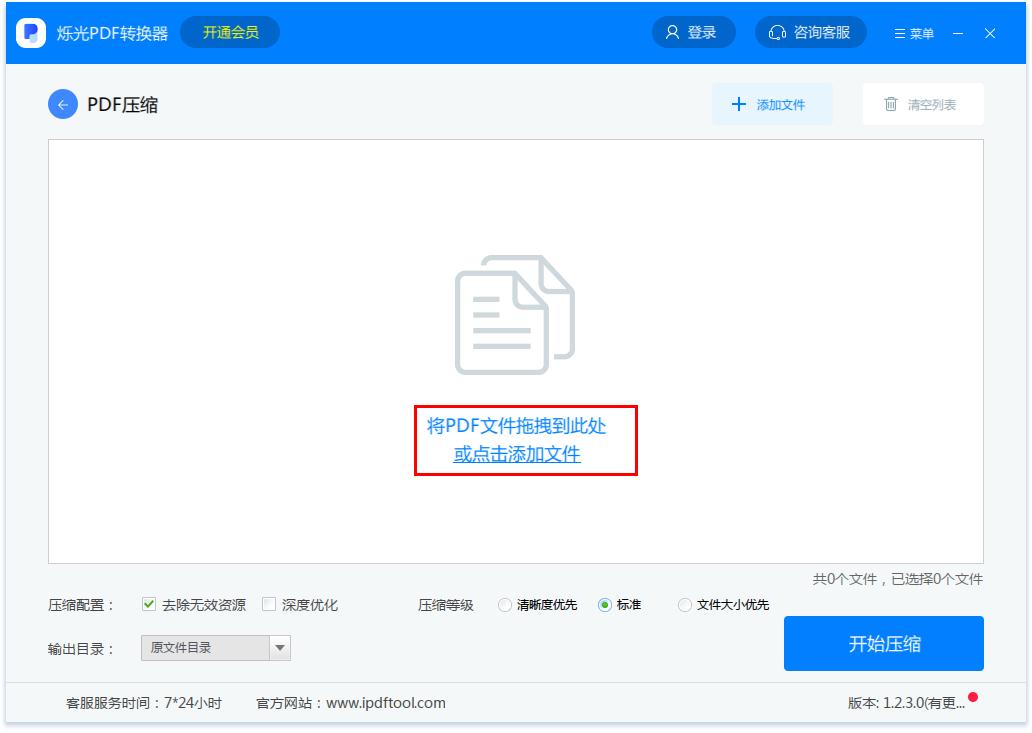Click the plus icon beside 添加文件
This screenshot has width=1032, height=733.
(x=738, y=103)
